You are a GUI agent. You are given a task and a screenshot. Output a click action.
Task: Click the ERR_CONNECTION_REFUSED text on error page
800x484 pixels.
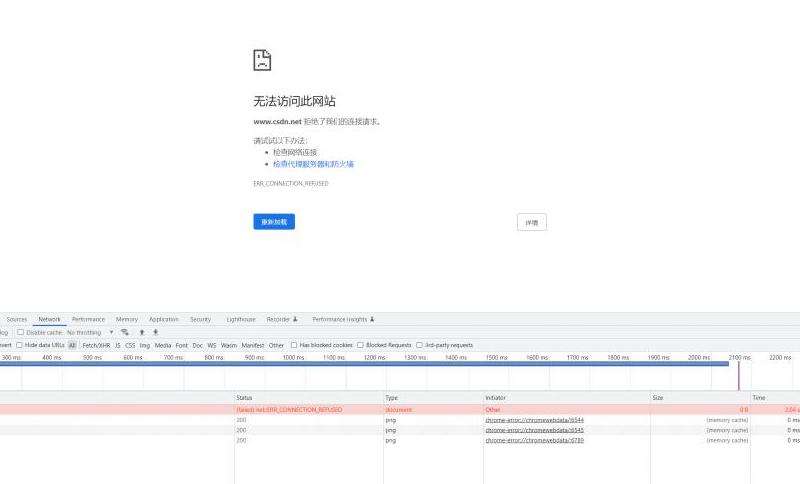(291, 184)
